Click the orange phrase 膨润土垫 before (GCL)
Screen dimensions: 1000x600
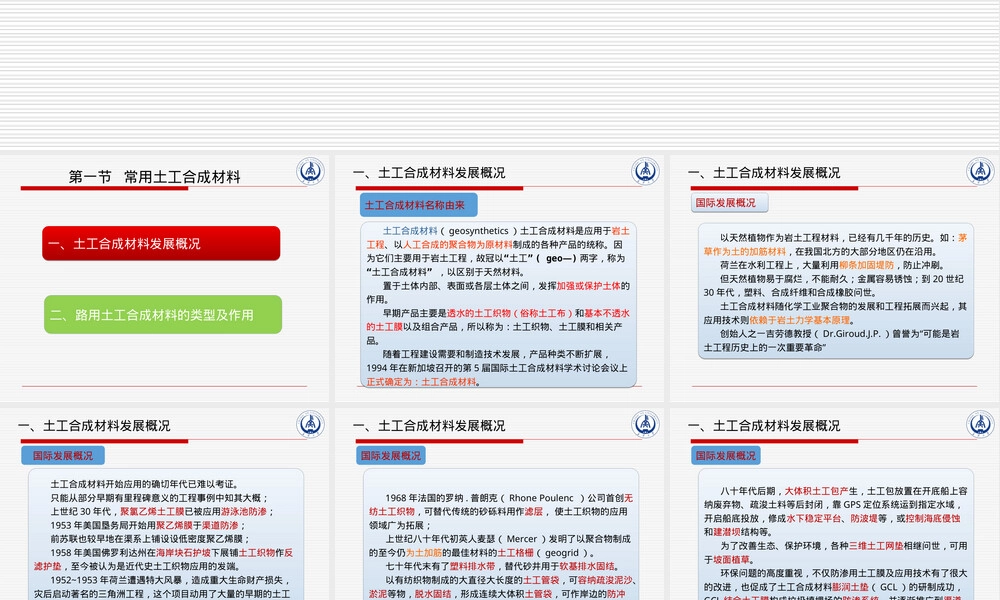[850, 587]
